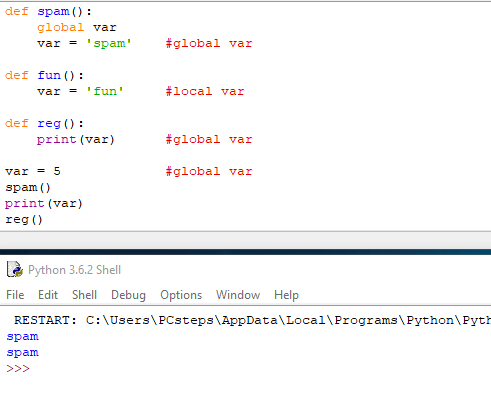The height and width of the screenshot is (394, 491).
Task: Click the shell prompt >>> line
Action: tap(18, 368)
